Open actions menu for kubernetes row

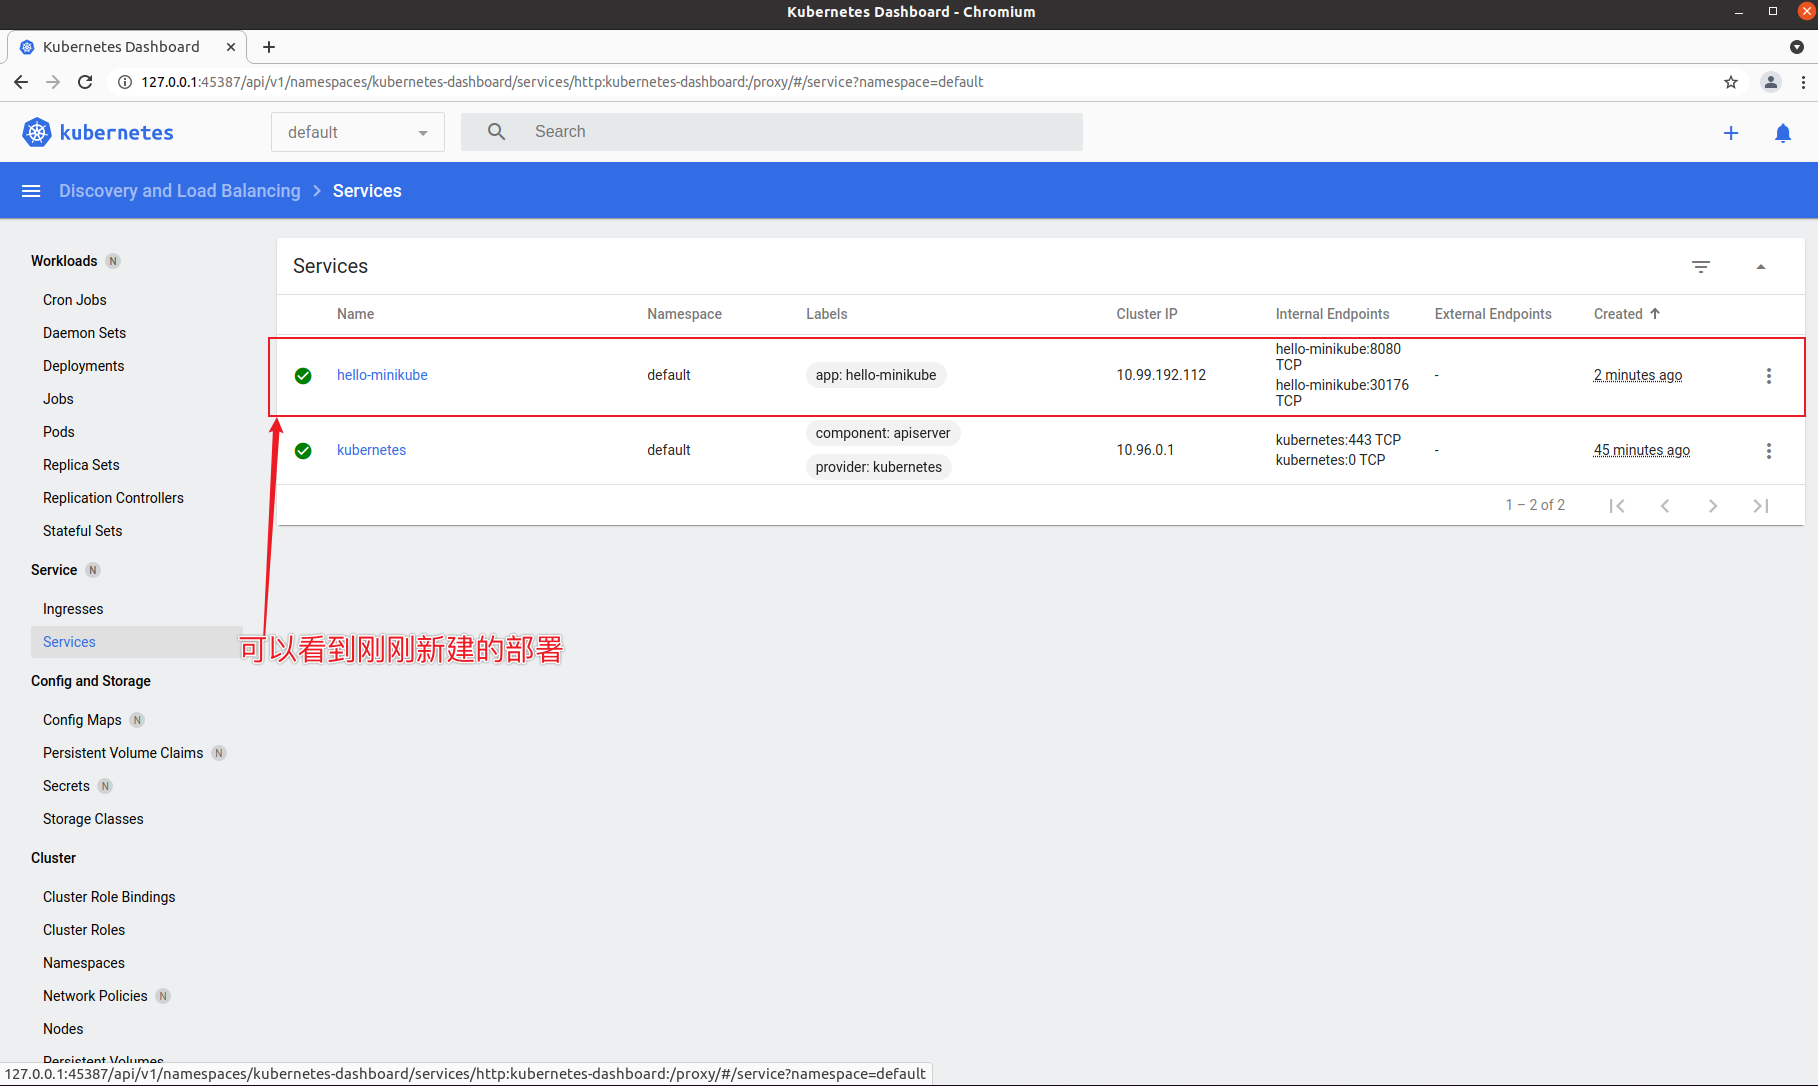click(x=1769, y=451)
